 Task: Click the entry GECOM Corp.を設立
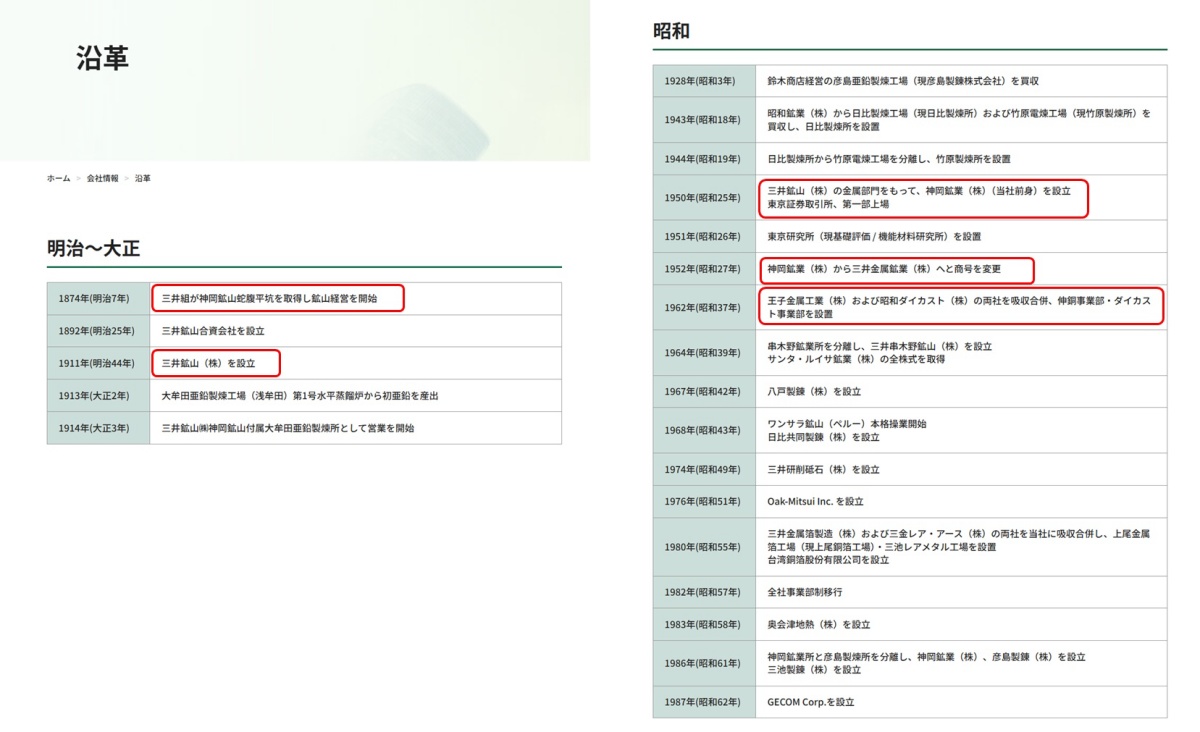coord(811,702)
